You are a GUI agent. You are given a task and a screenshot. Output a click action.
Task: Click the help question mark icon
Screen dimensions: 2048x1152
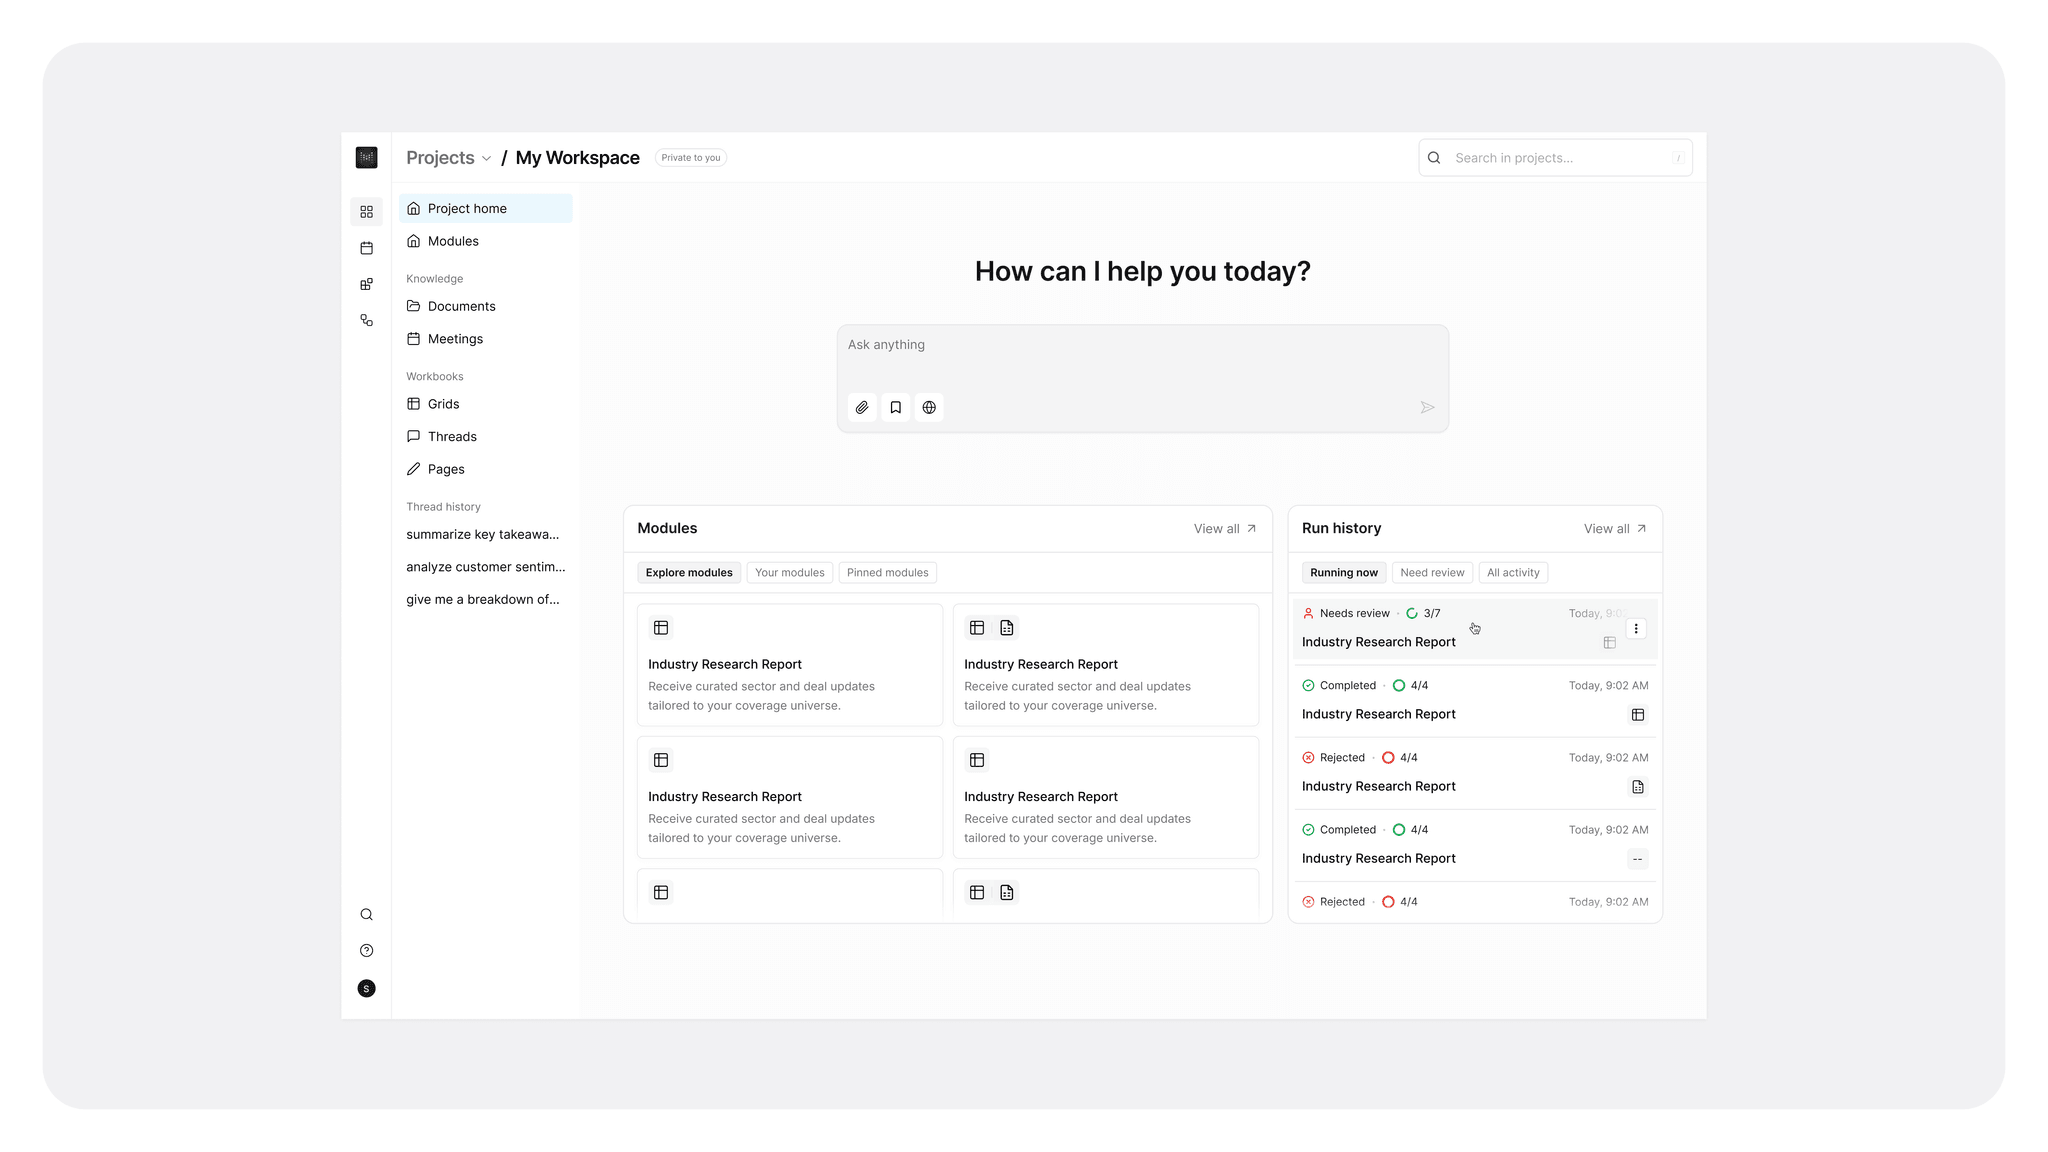366,951
